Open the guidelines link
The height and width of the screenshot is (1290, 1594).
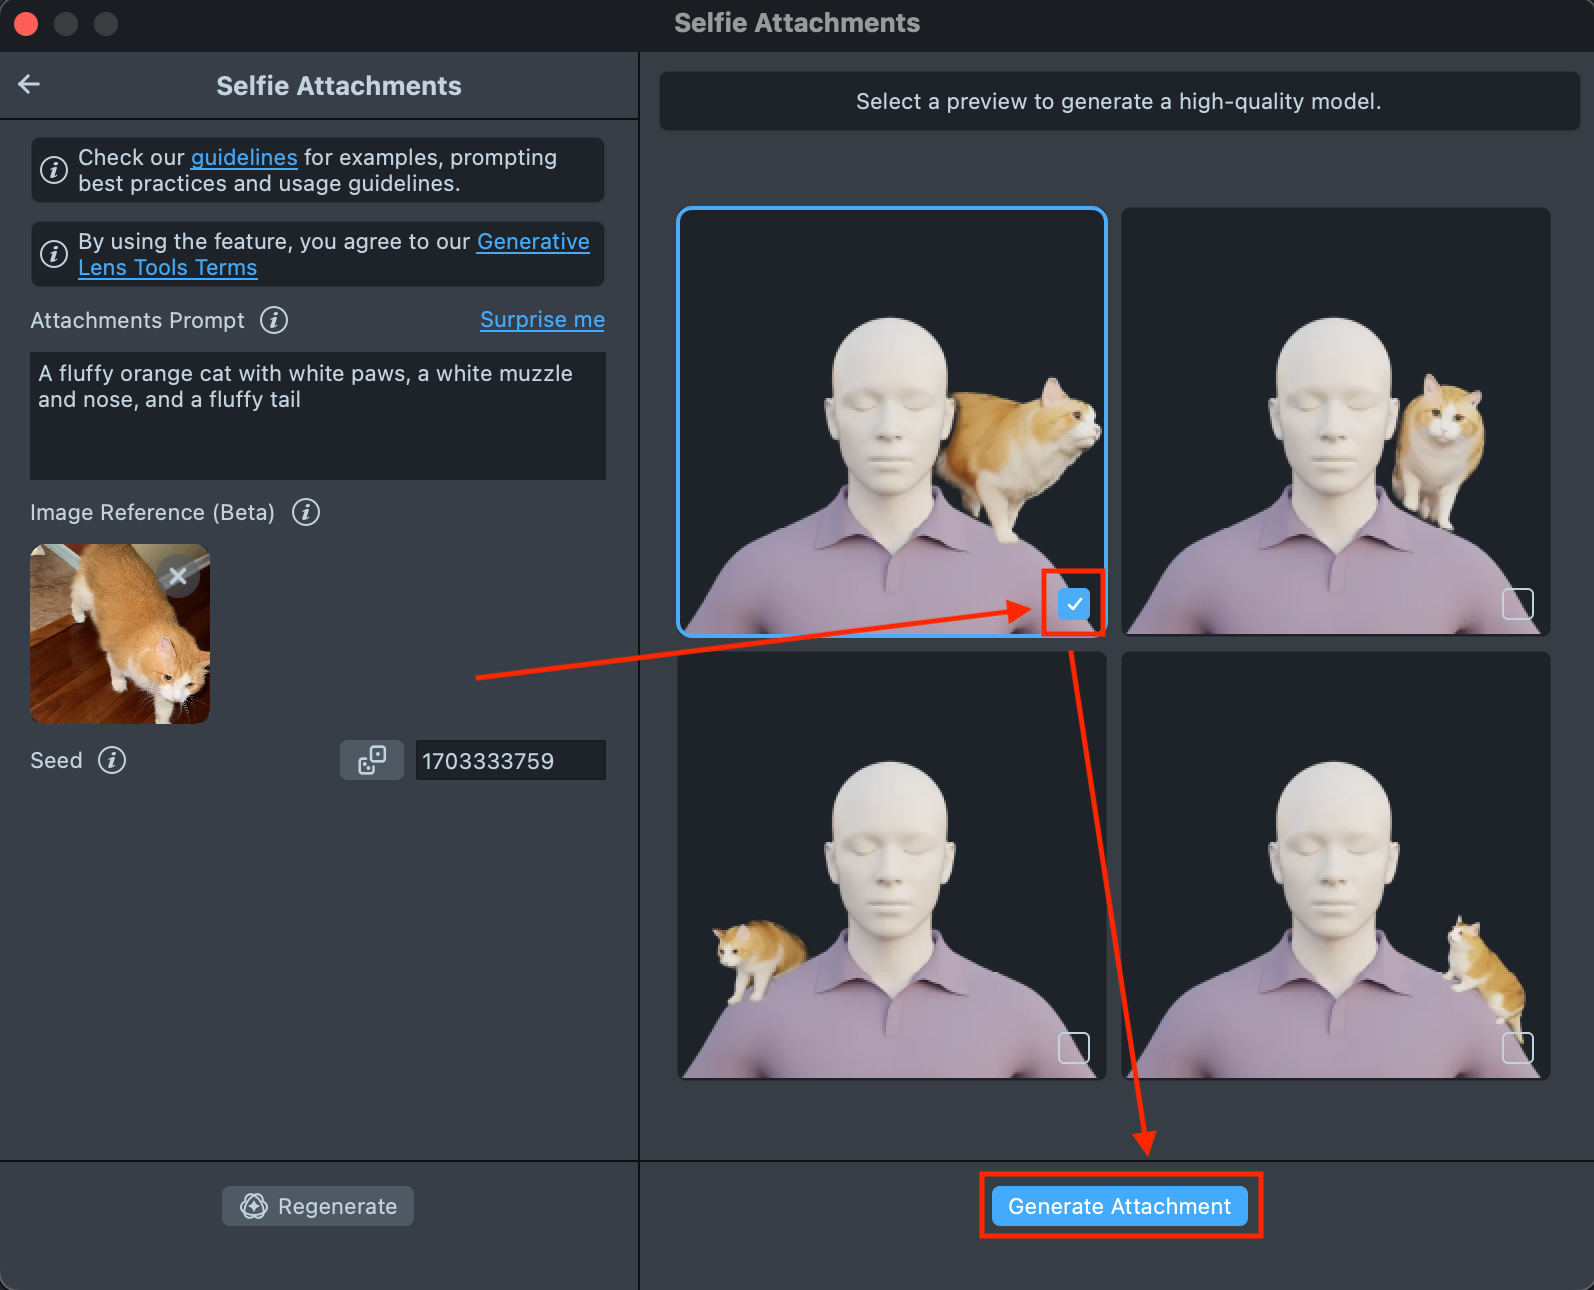244,158
